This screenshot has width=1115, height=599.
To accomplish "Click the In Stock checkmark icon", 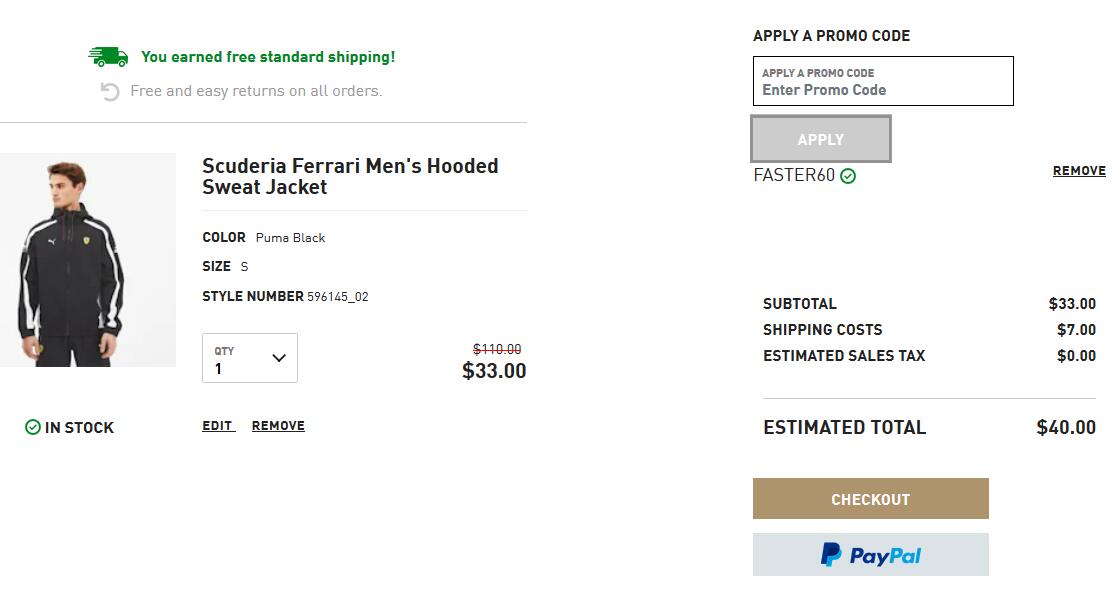I will 33,427.
